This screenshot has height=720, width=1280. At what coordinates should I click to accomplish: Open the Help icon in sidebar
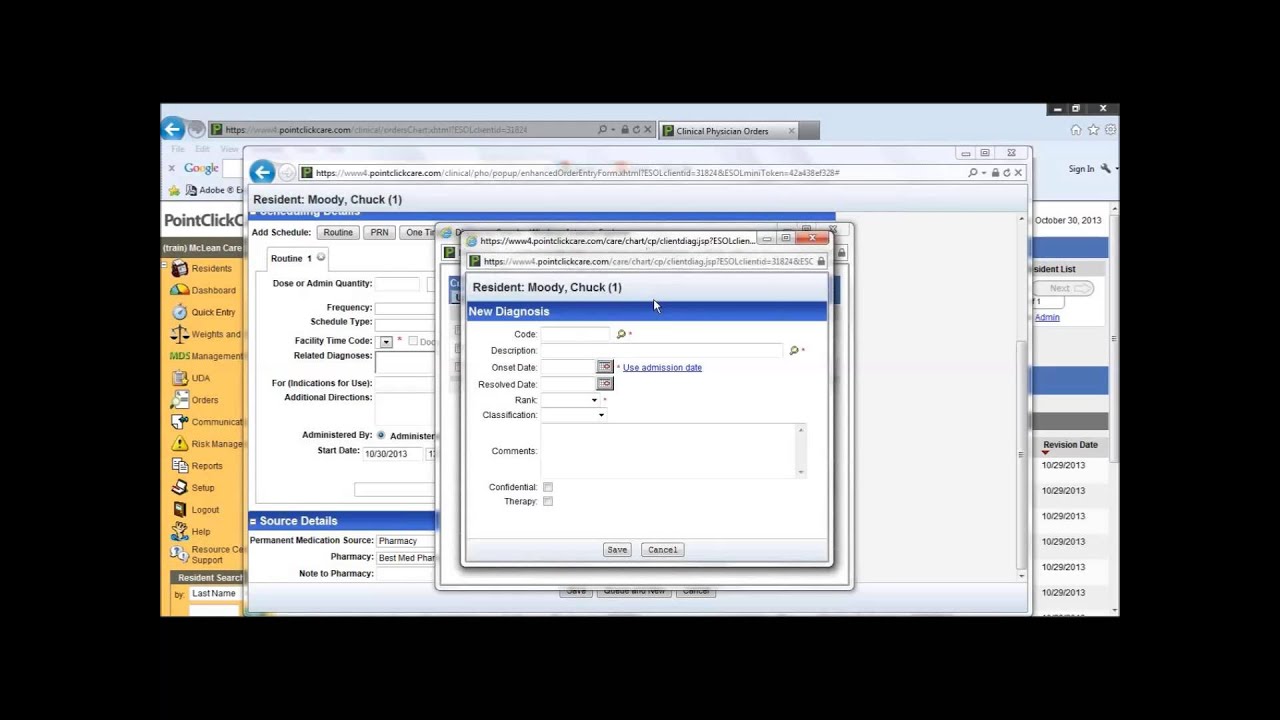179,531
